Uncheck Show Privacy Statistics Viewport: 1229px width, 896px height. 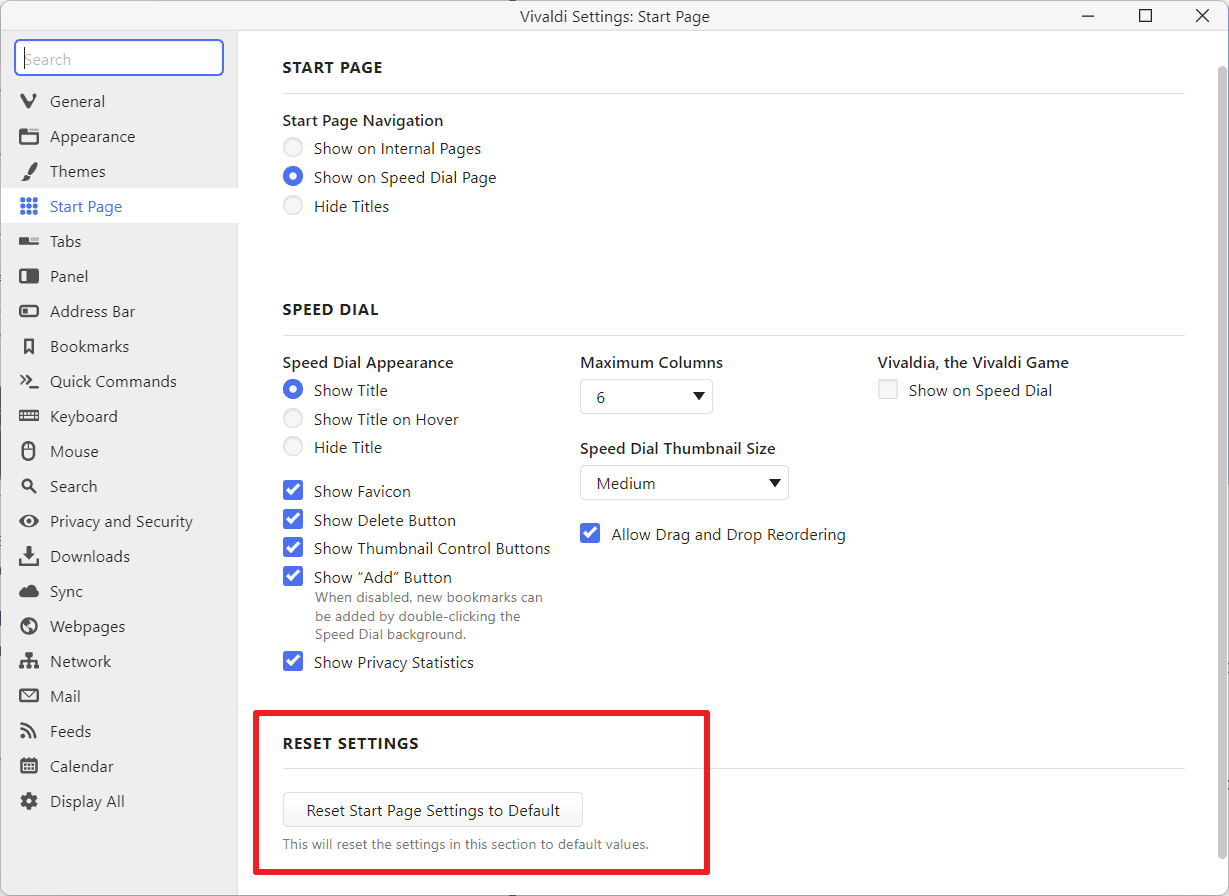click(293, 662)
